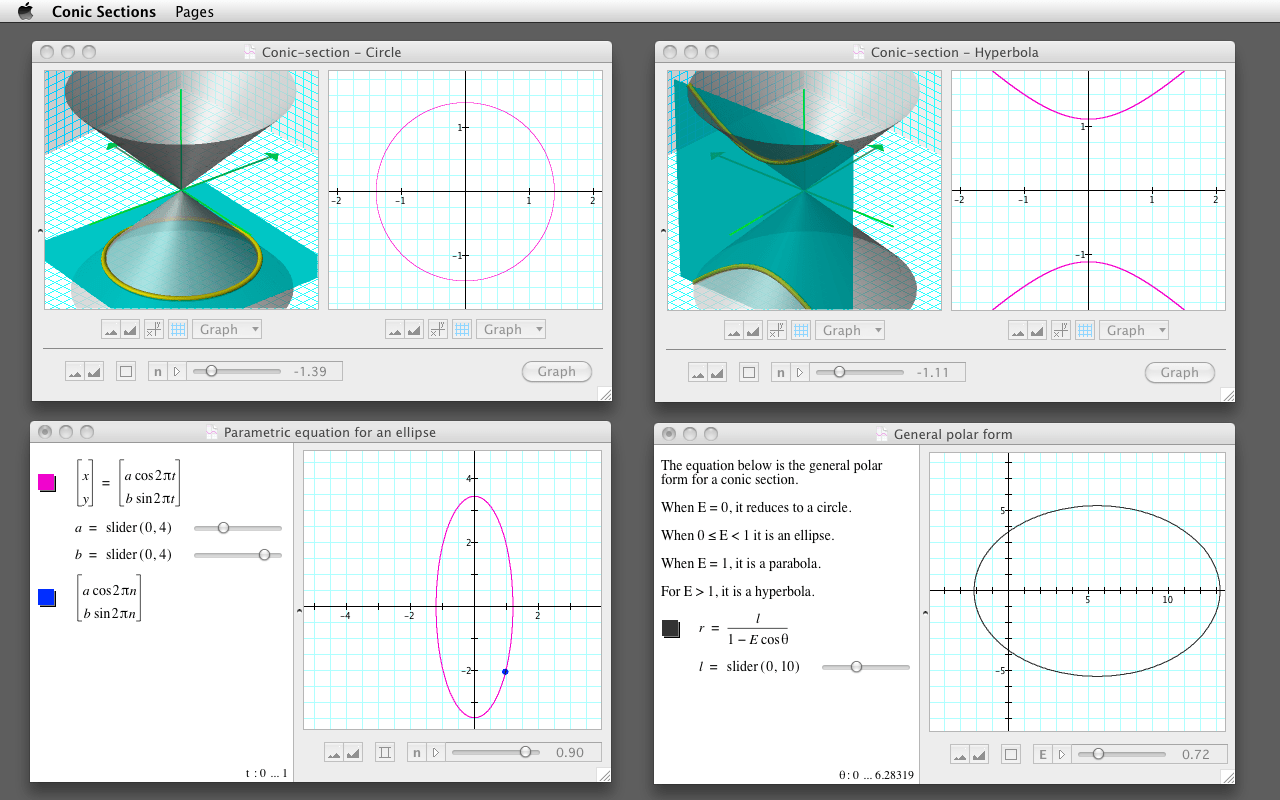Viewport: 1280px width, 800px height.
Task: Open Graph dropdown under Circle window's 3D view
Action: coord(227,329)
